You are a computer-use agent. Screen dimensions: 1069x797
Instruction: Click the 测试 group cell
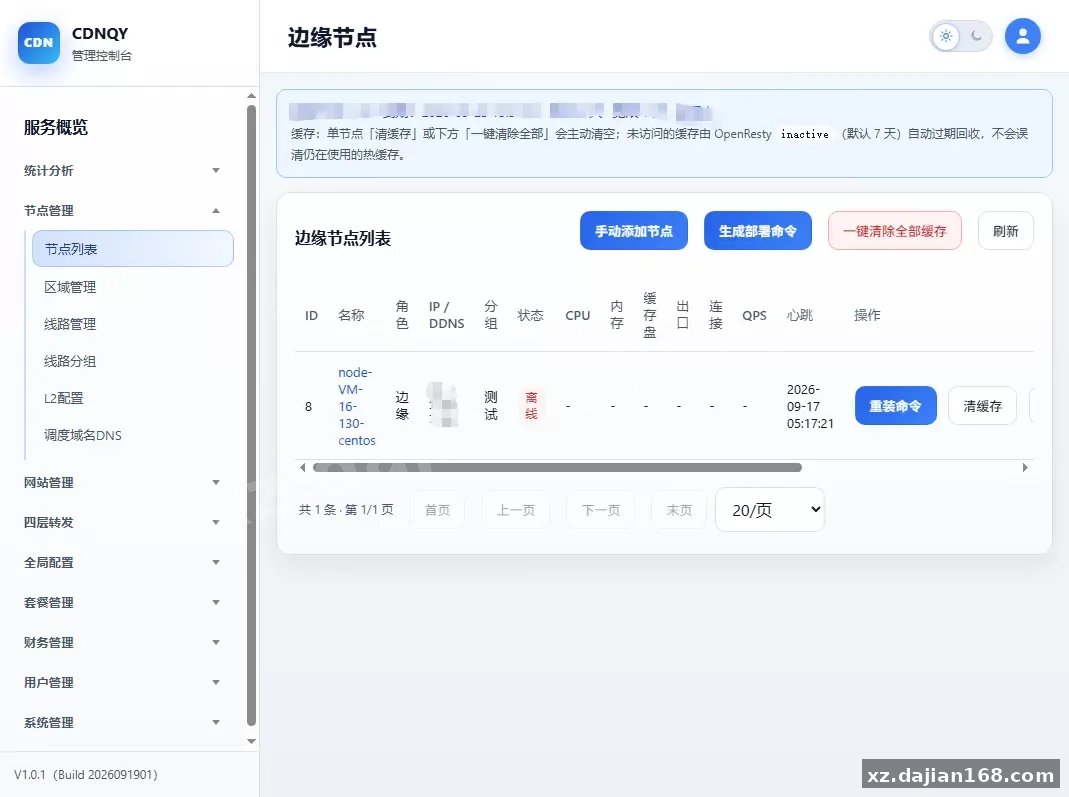pyautogui.click(x=491, y=406)
